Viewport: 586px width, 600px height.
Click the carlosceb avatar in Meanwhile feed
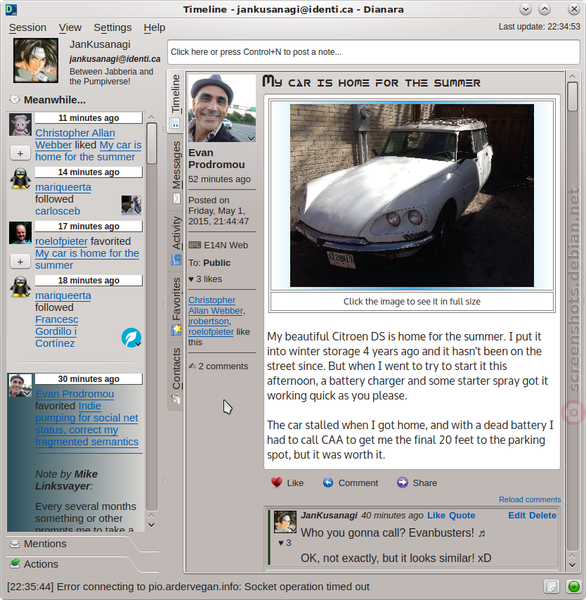tap(131, 205)
